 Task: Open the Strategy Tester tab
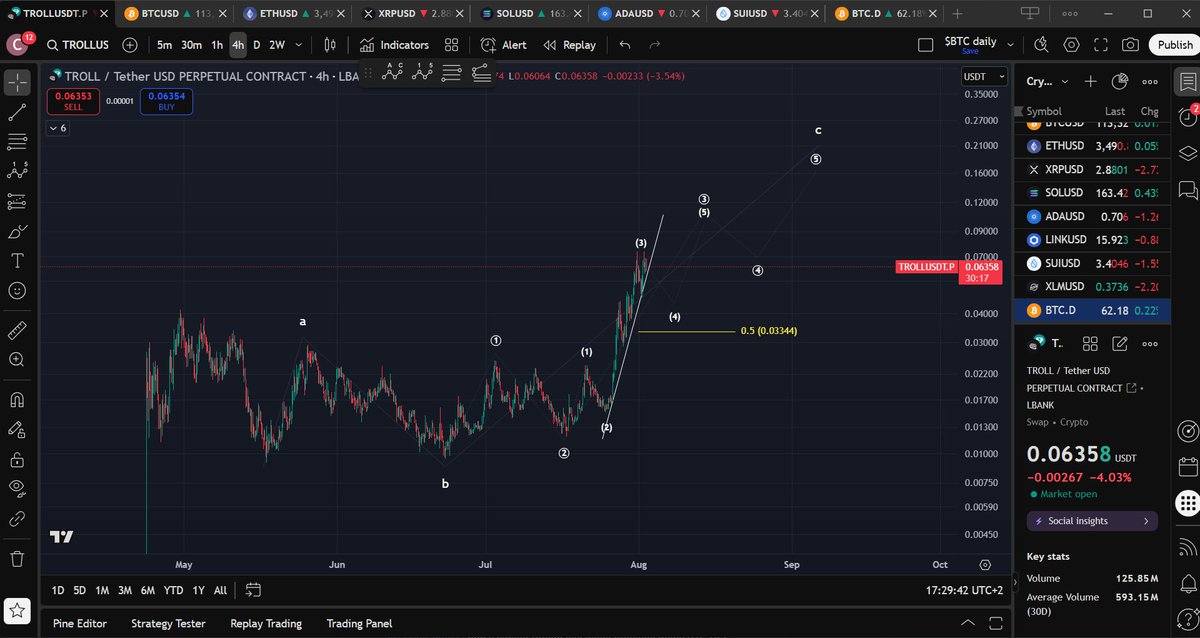[x=168, y=623]
